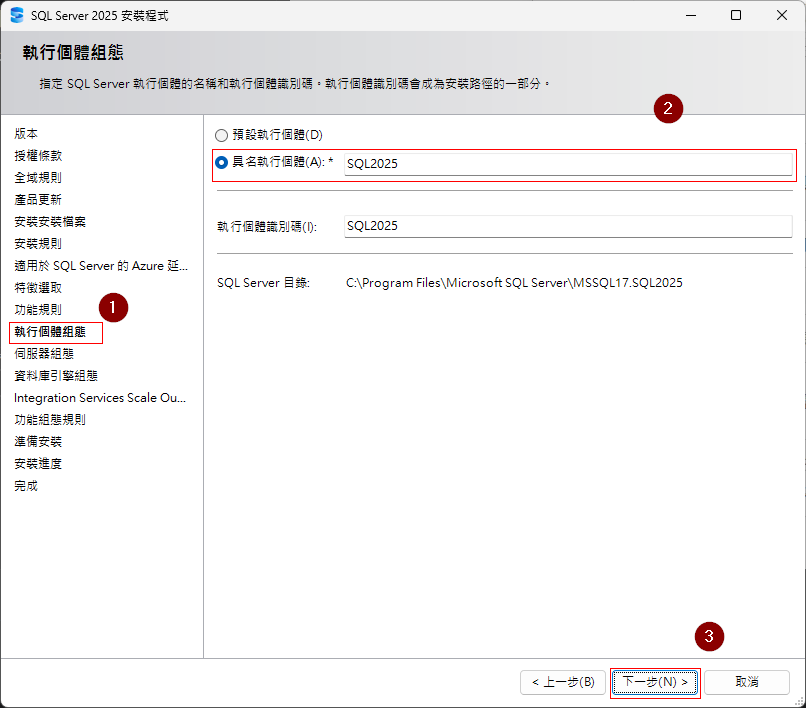Screen dimensions: 806x708
Task: Select 功能規則 step in sidebar
Action: (38, 310)
